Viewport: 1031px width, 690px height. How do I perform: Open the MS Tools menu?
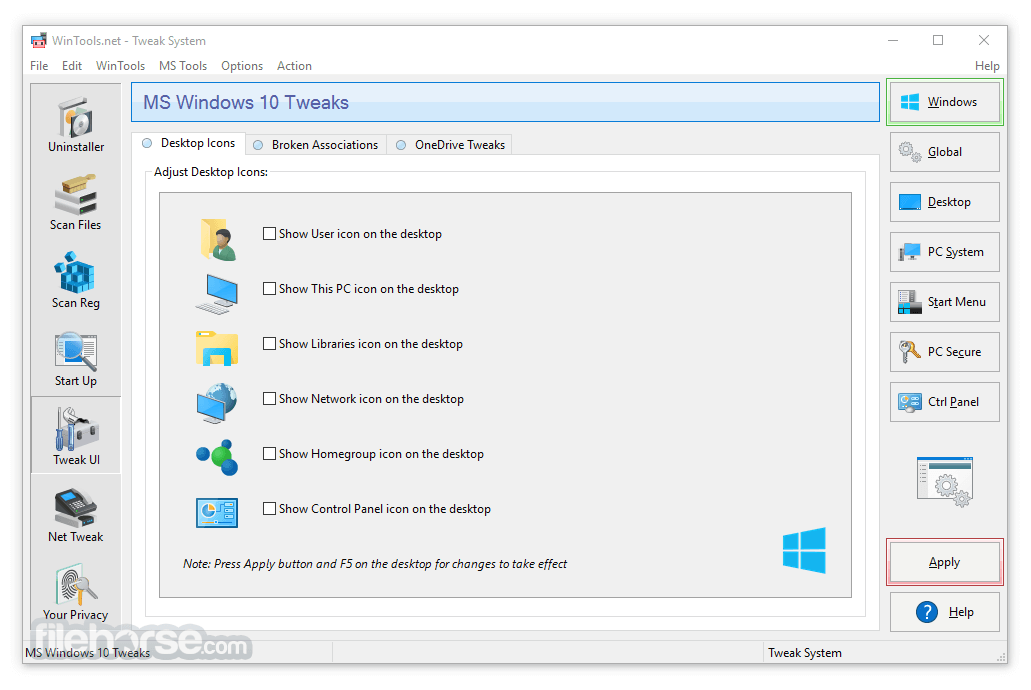[x=183, y=66]
